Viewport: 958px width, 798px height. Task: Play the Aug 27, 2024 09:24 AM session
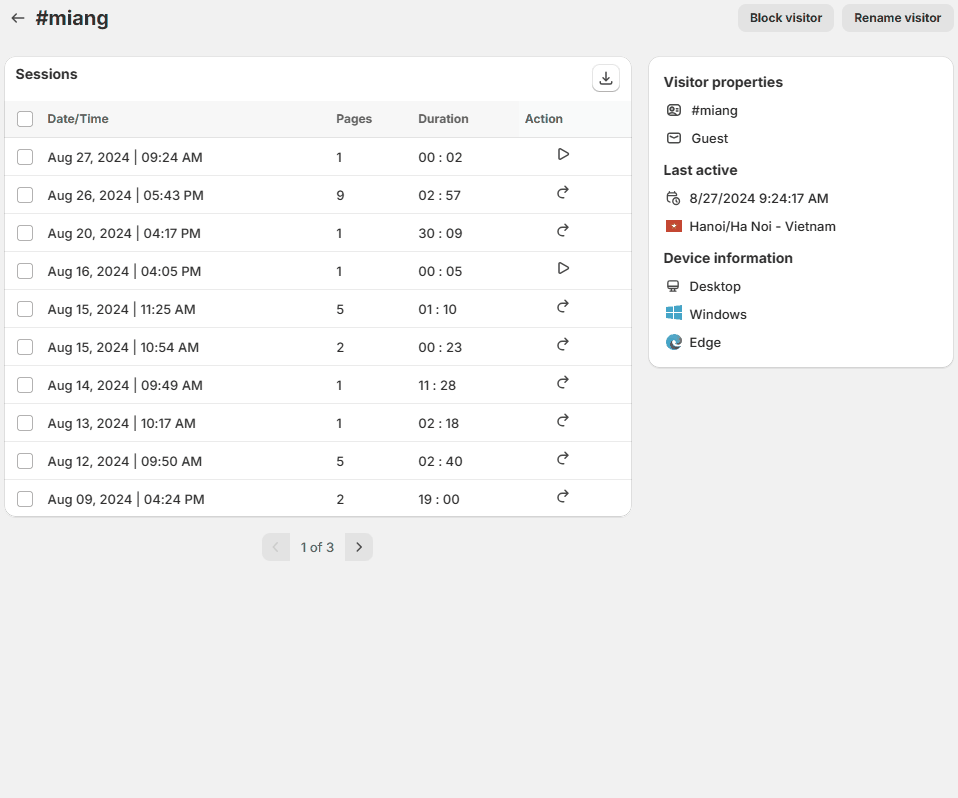pos(563,154)
